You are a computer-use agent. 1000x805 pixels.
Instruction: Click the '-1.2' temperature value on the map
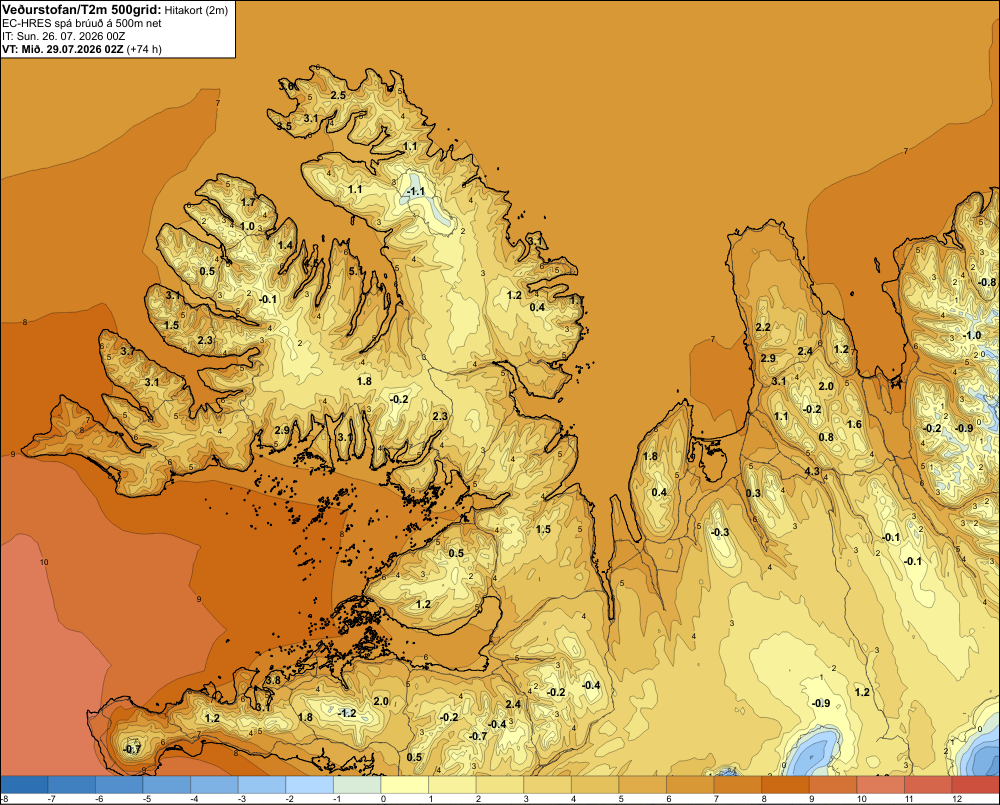point(347,713)
